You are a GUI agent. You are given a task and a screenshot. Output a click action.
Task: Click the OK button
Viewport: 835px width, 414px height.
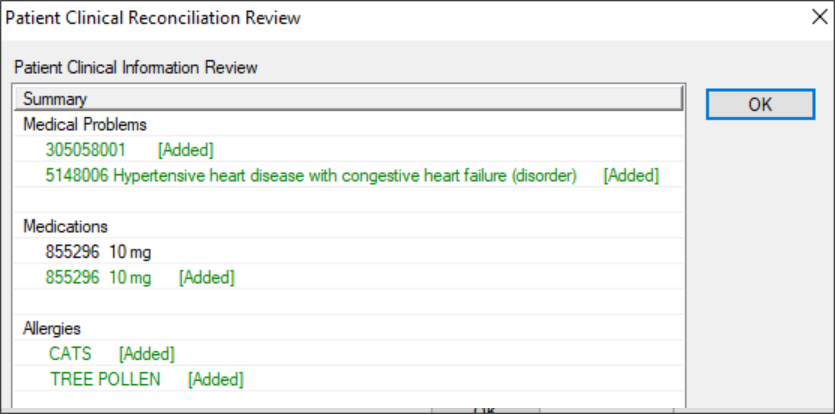click(759, 104)
